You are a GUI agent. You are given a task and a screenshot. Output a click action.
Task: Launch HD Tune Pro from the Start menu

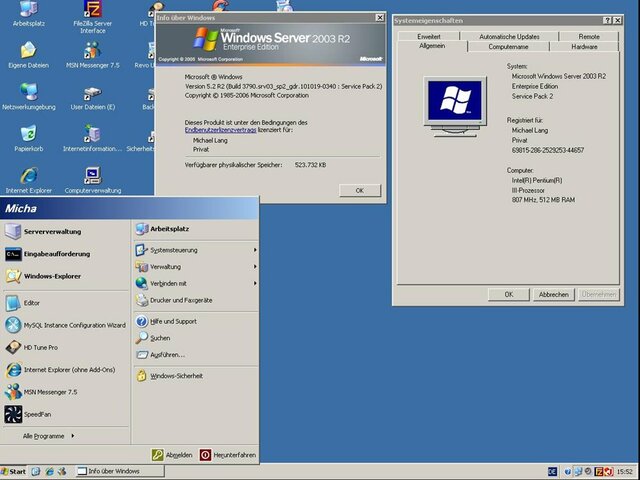pyautogui.click(x=64, y=347)
